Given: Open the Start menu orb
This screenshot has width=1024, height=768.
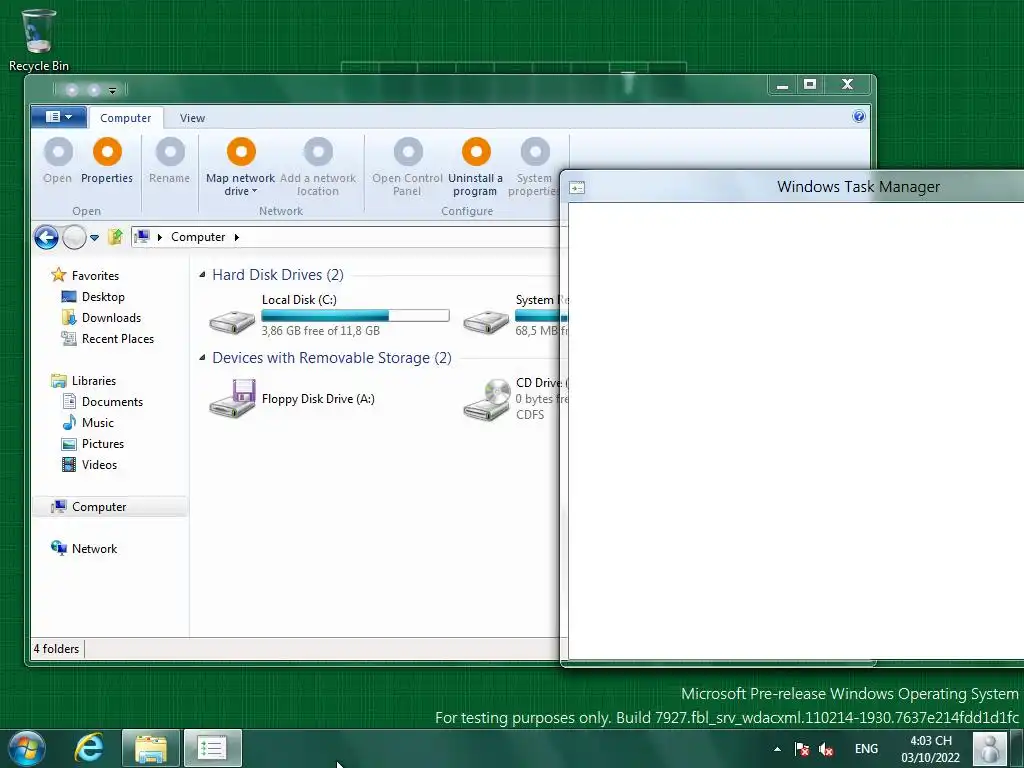Looking at the screenshot, I should (x=26, y=748).
